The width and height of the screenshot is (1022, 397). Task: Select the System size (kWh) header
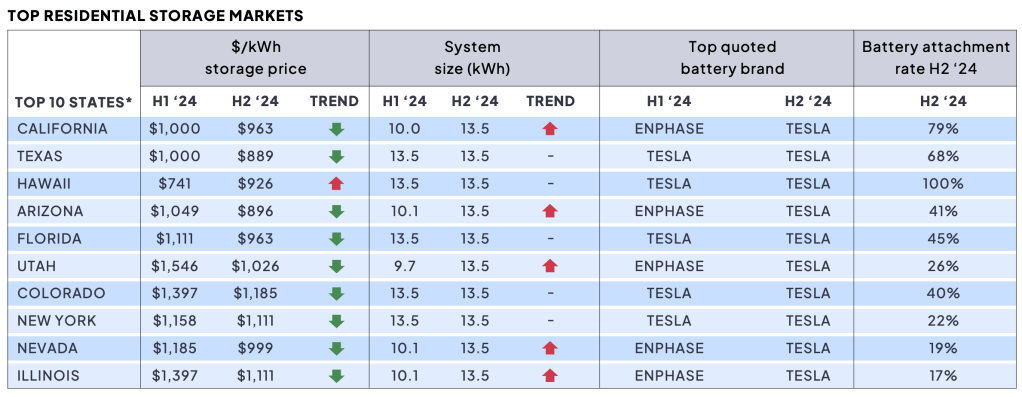click(473, 58)
